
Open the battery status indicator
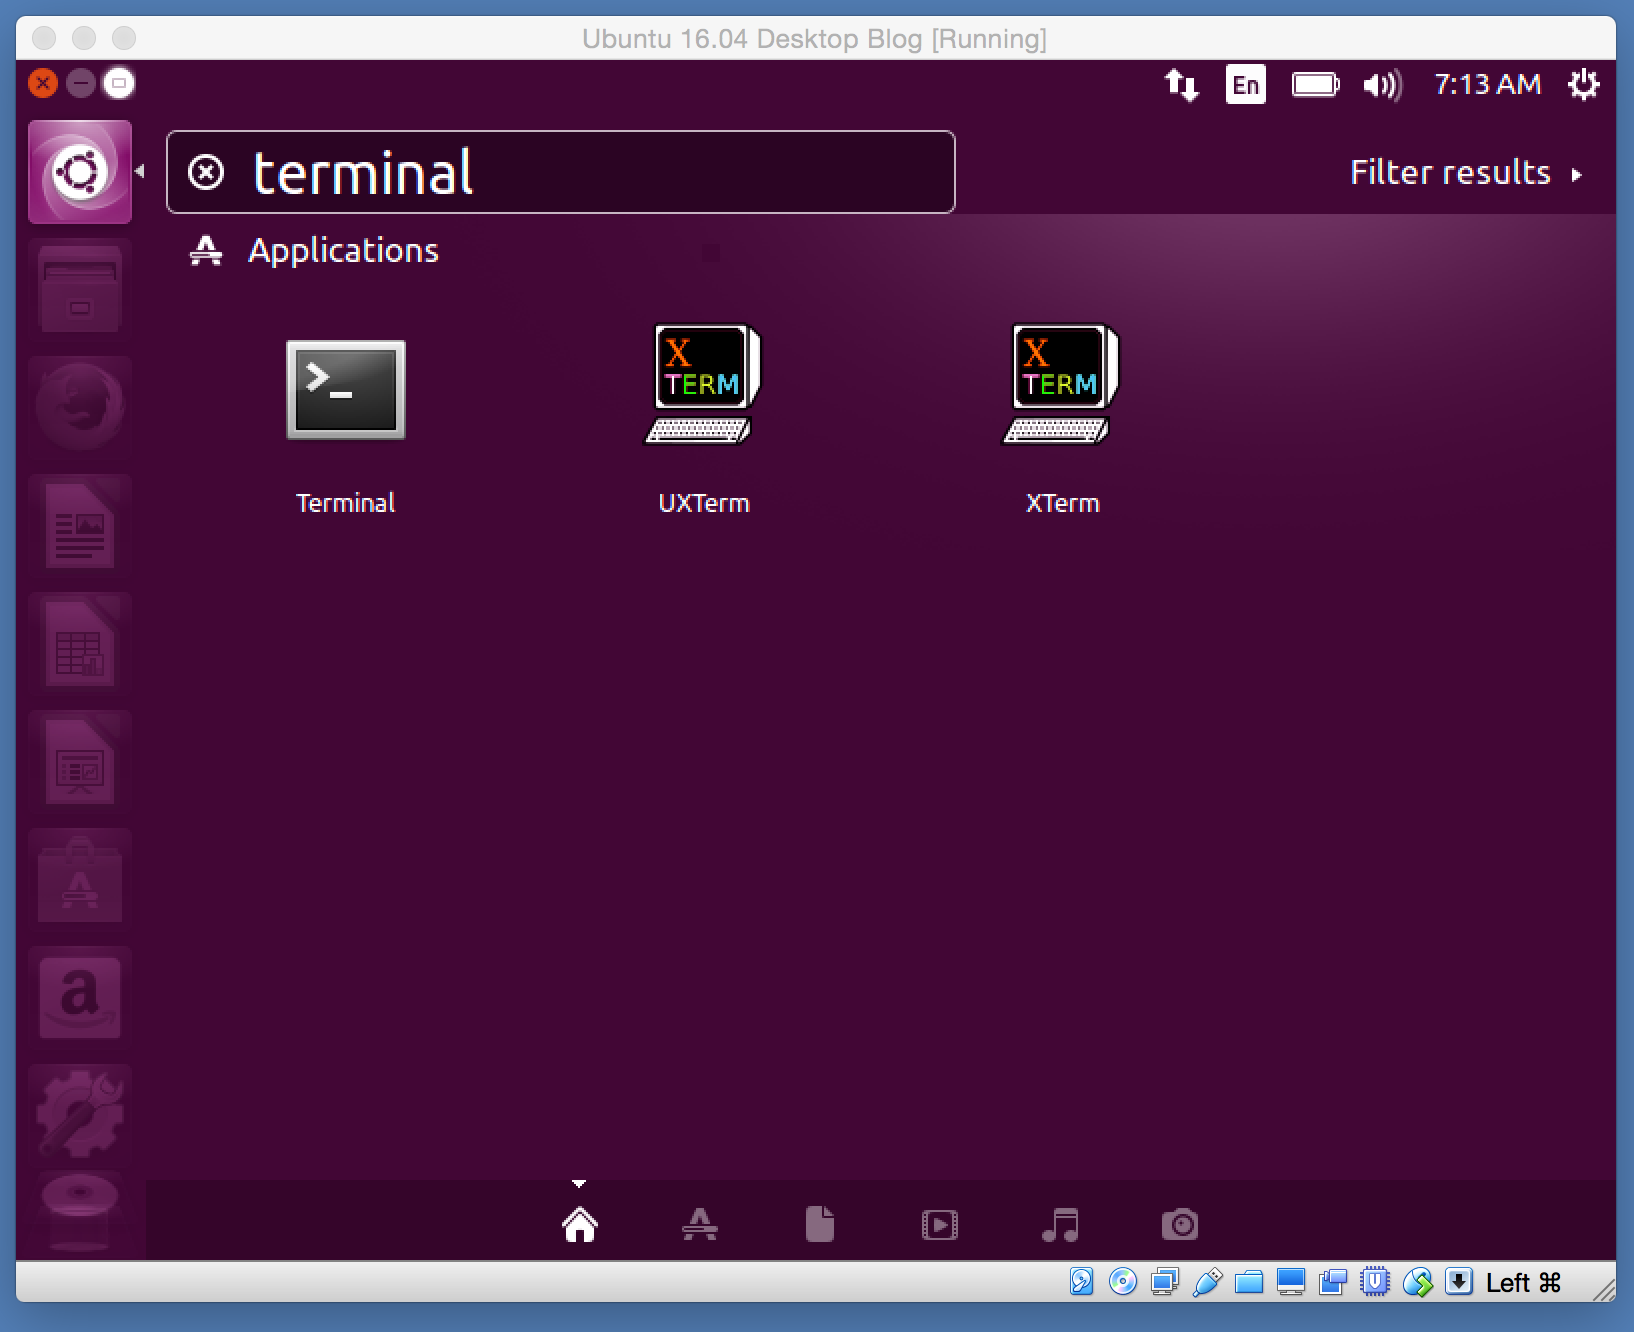[1315, 85]
